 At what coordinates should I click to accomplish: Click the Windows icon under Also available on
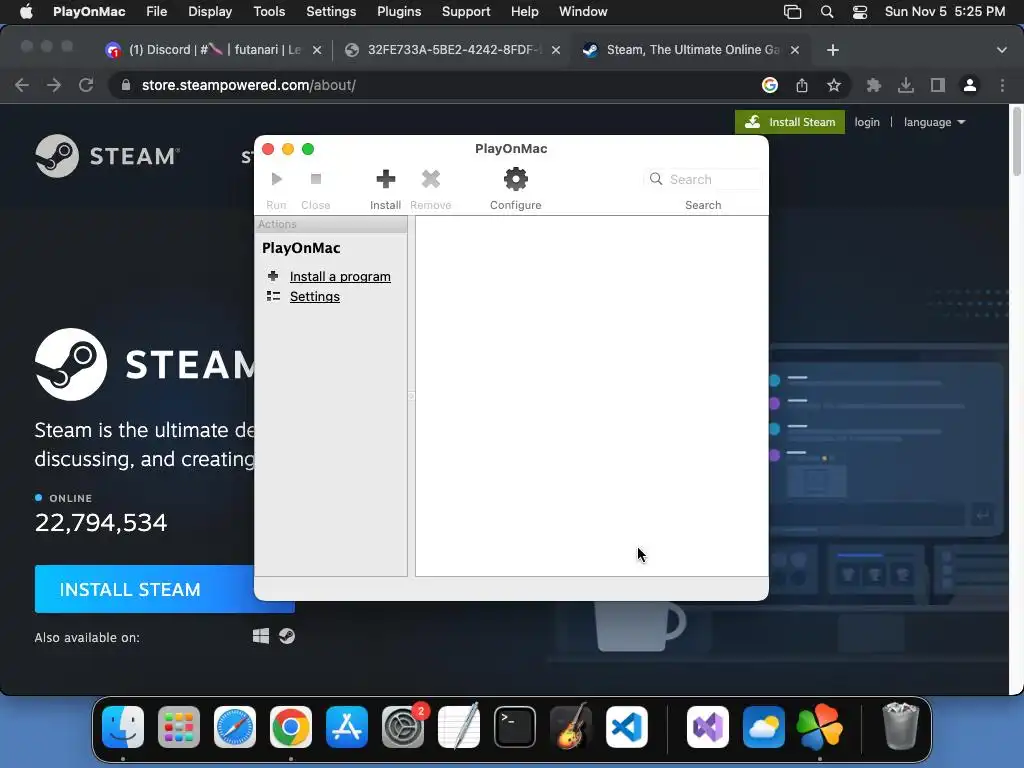261,636
